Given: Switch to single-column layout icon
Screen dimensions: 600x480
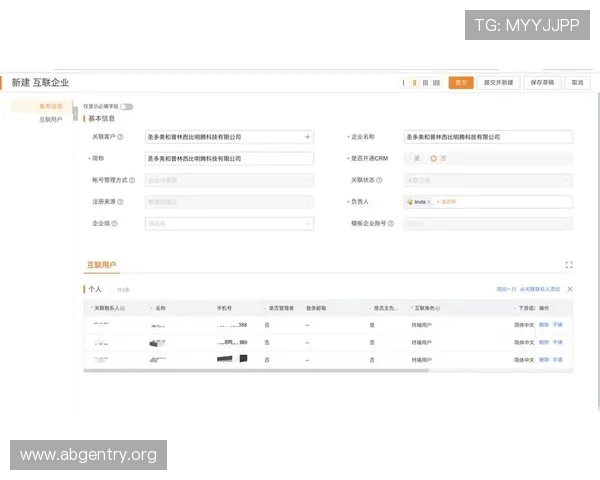Looking at the screenshot, I should 403,83.
